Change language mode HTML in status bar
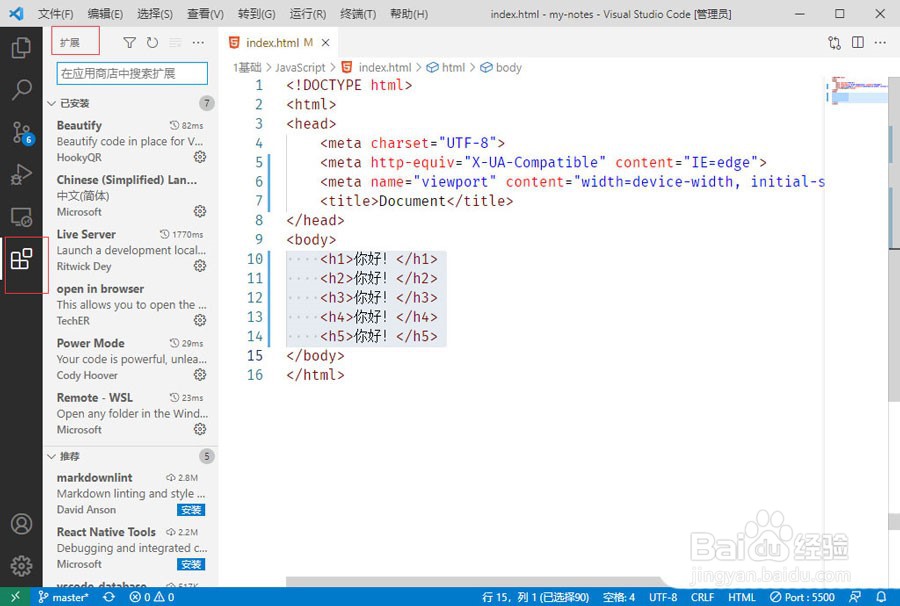This screenshot has width=900, height=606. coord(742,597)
